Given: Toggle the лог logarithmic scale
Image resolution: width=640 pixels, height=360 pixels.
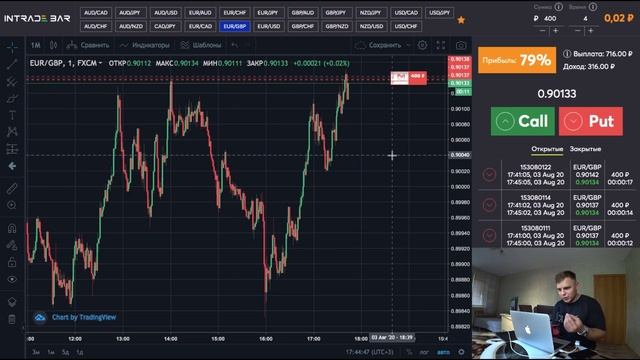Looking at the screenshot, I should (424, 352).
